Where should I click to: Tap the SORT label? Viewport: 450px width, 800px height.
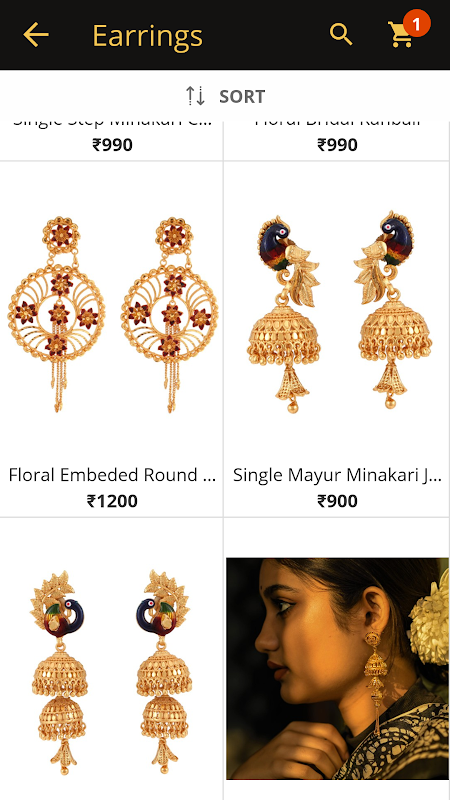(242, 96)
